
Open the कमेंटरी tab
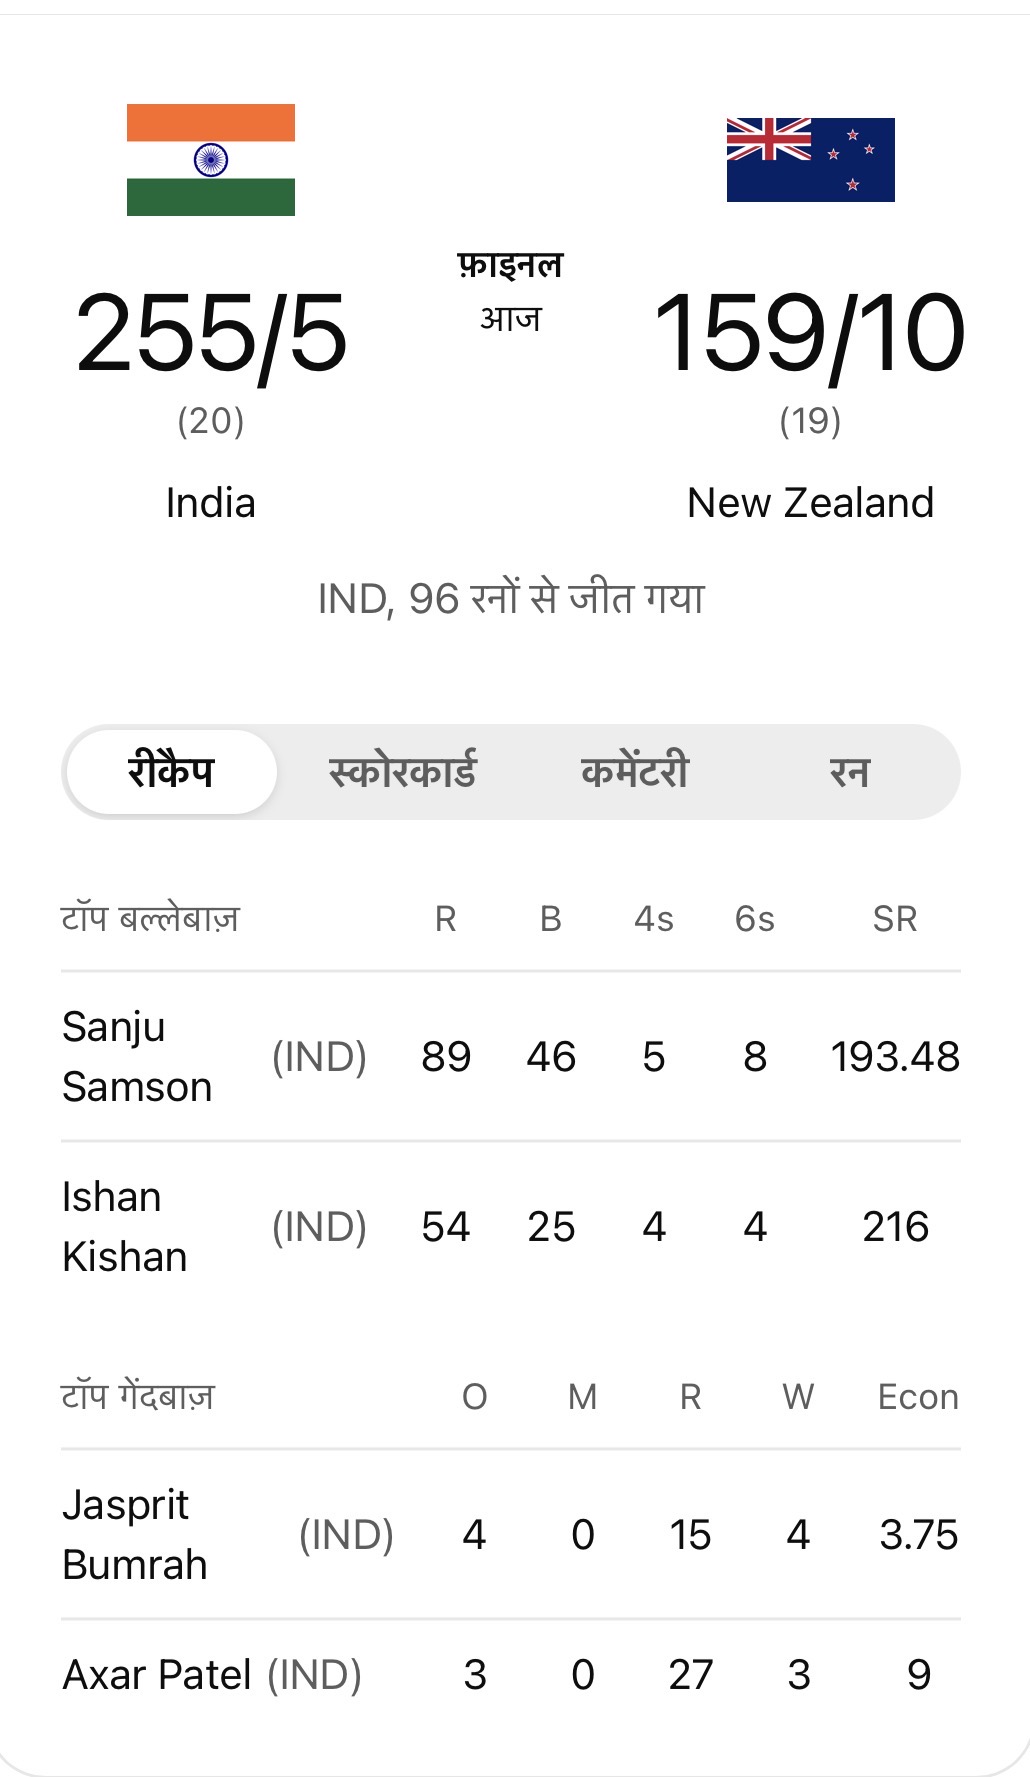(635, 772)
